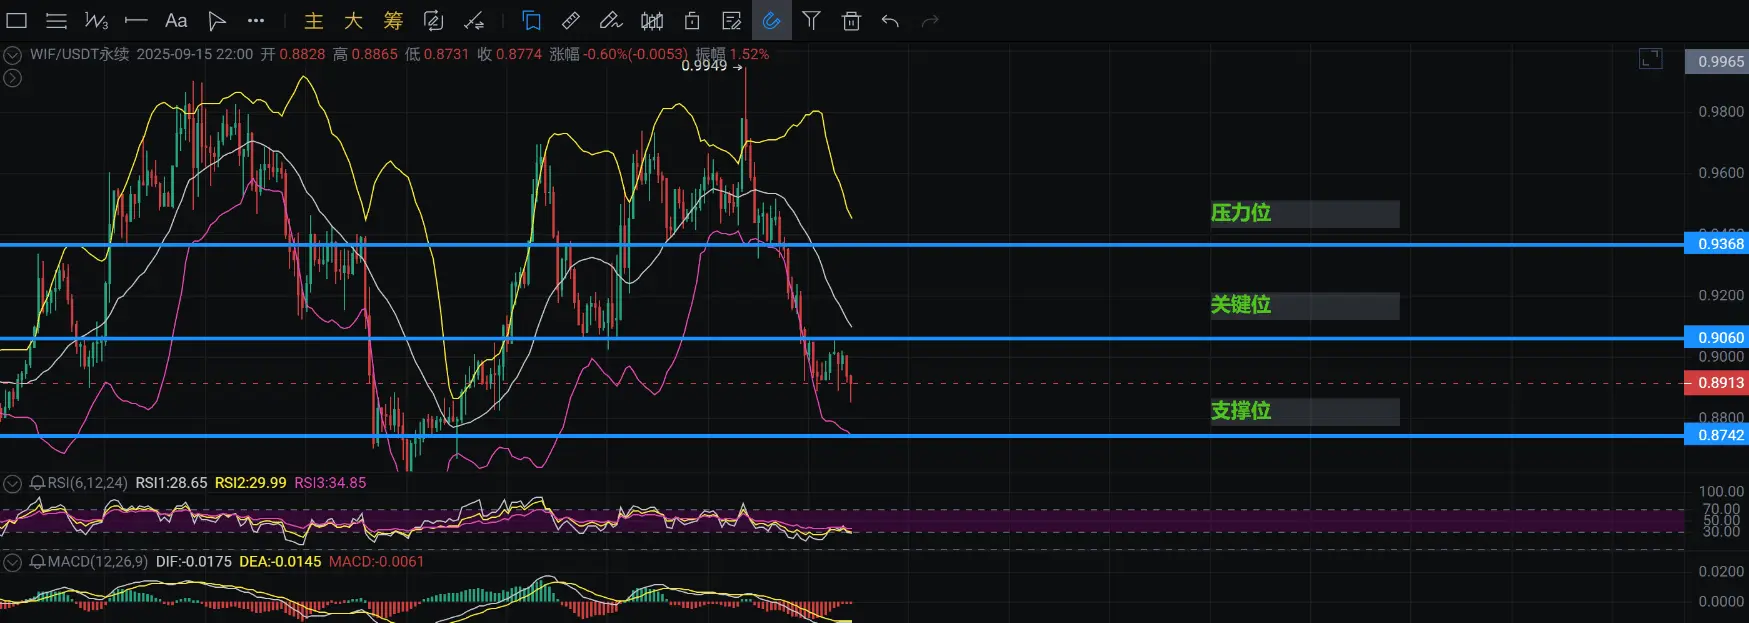Image resolution: width=1749 pixels, height=623 pixels.
Task: Redo the last drawing action
Action: pyautogui.click(x=930, y=20)
